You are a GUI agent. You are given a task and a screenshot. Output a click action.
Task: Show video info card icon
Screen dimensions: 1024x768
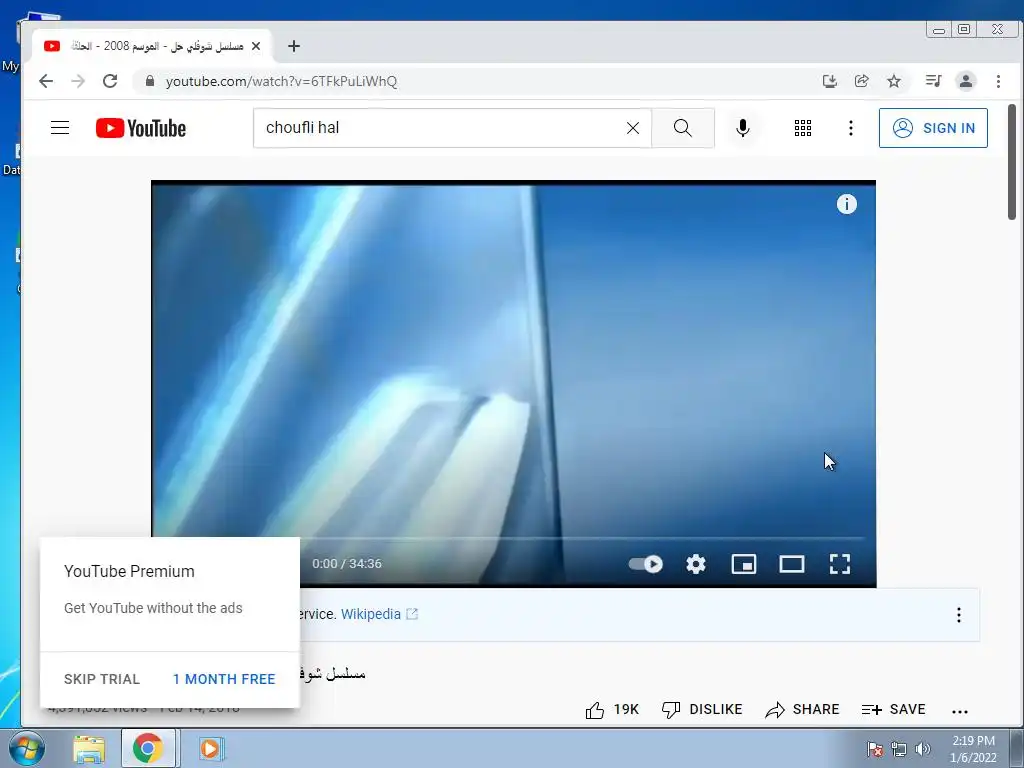[x=846, y=204]
